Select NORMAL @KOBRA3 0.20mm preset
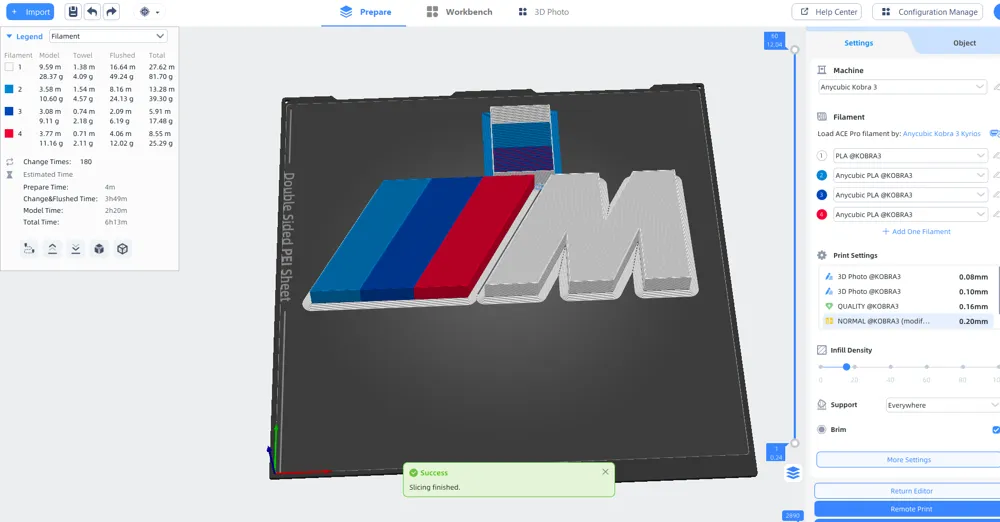The width and height of the screenshot is (1000, 522). pos(908,321)
